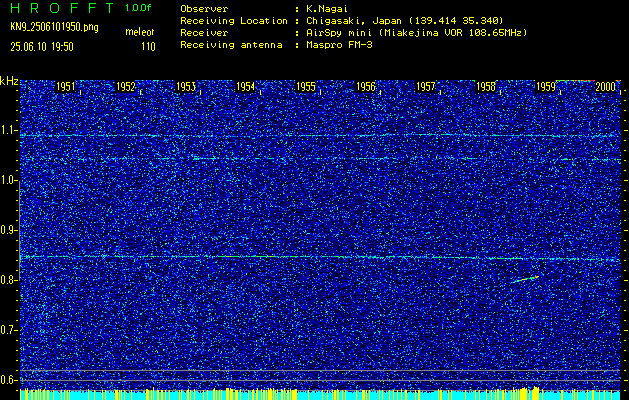Click the Observer field label
Image resolution: width=629 pixels, height=400 pixels.
(204, 9)
